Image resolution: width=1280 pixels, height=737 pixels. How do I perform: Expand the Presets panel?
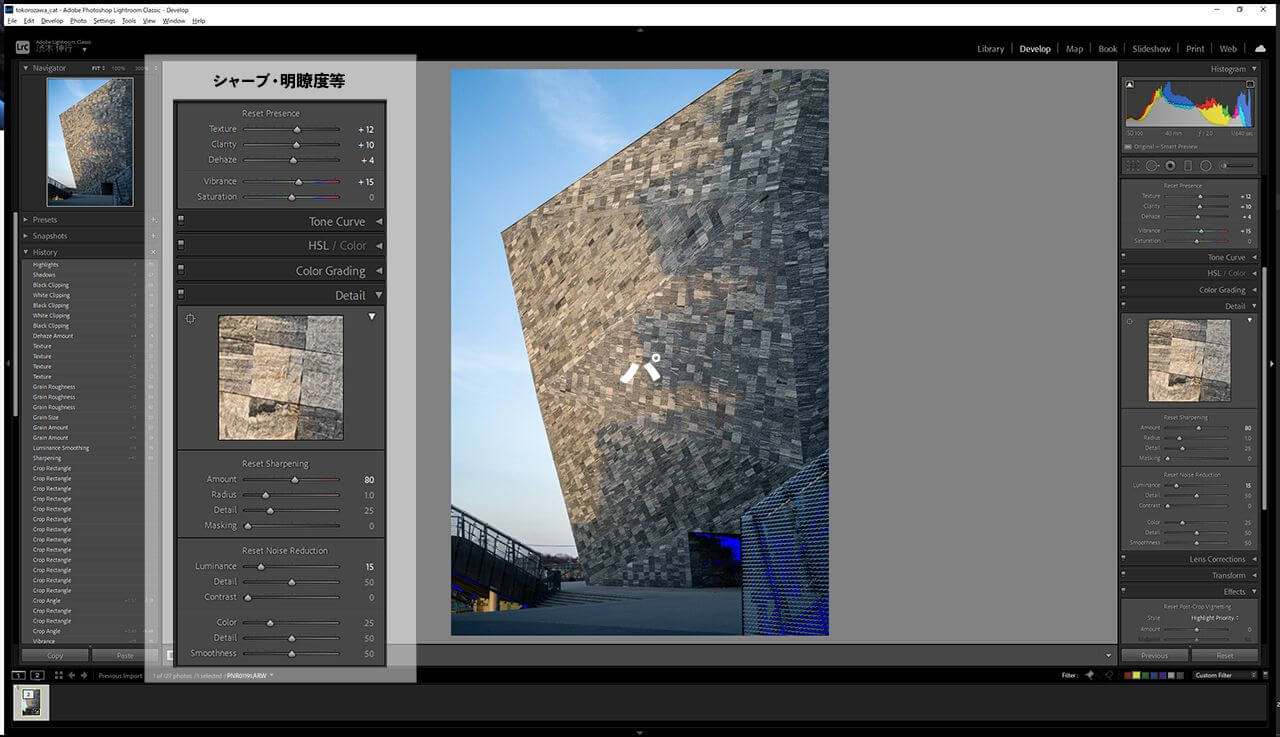(x=26, y=220)
